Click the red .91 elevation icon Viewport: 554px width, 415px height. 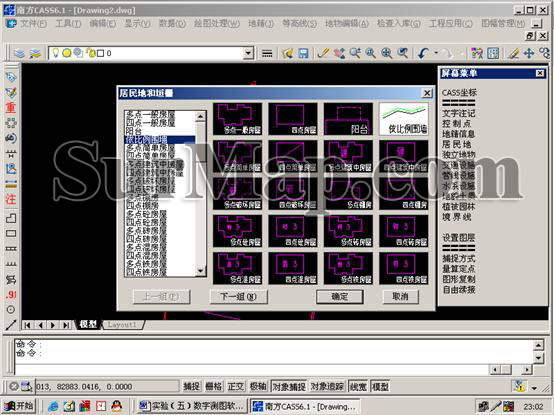(x=11, y=295)
